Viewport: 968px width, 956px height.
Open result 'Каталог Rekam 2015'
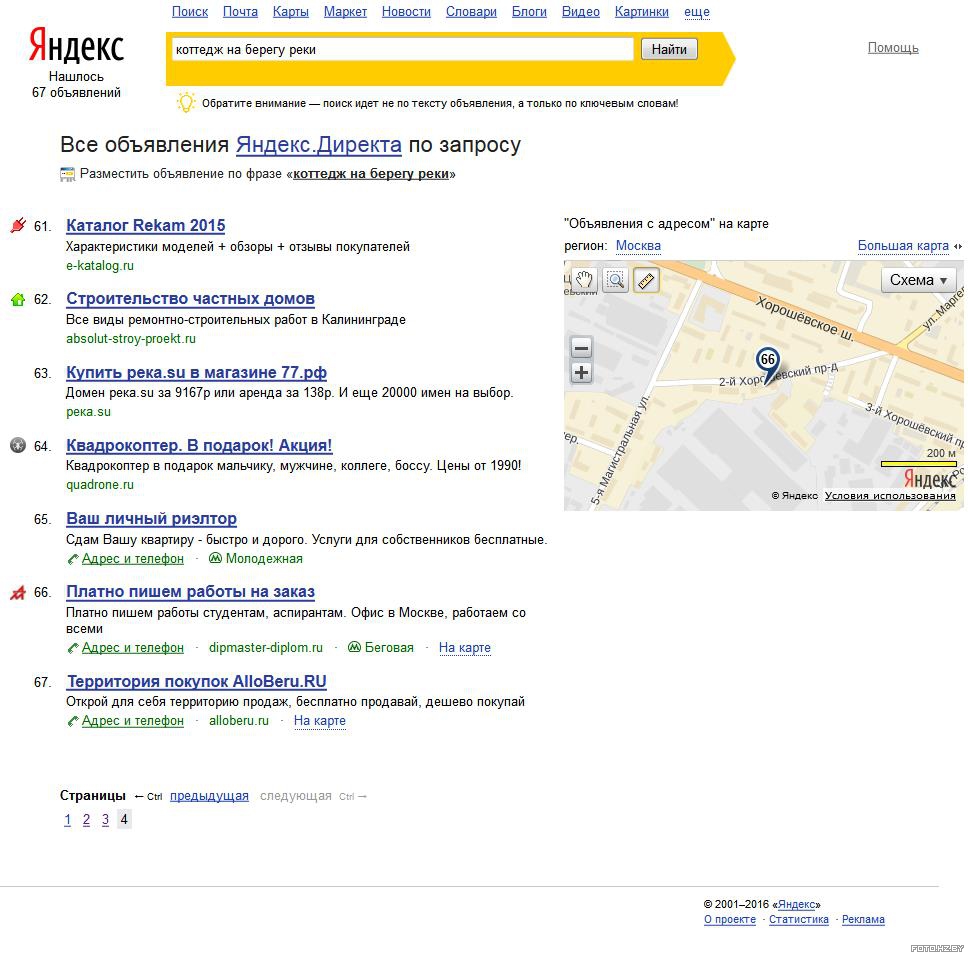[146, 225]
